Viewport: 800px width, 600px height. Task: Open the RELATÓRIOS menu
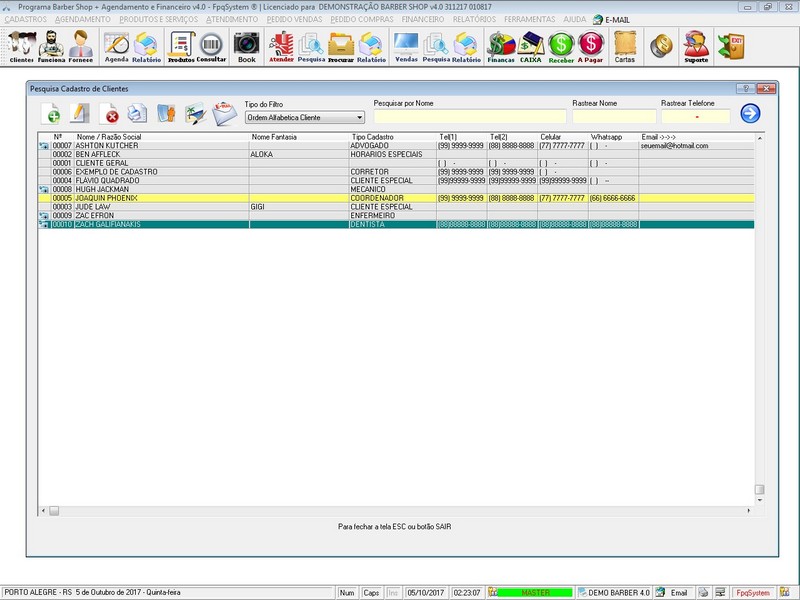(x=474, y=19)
